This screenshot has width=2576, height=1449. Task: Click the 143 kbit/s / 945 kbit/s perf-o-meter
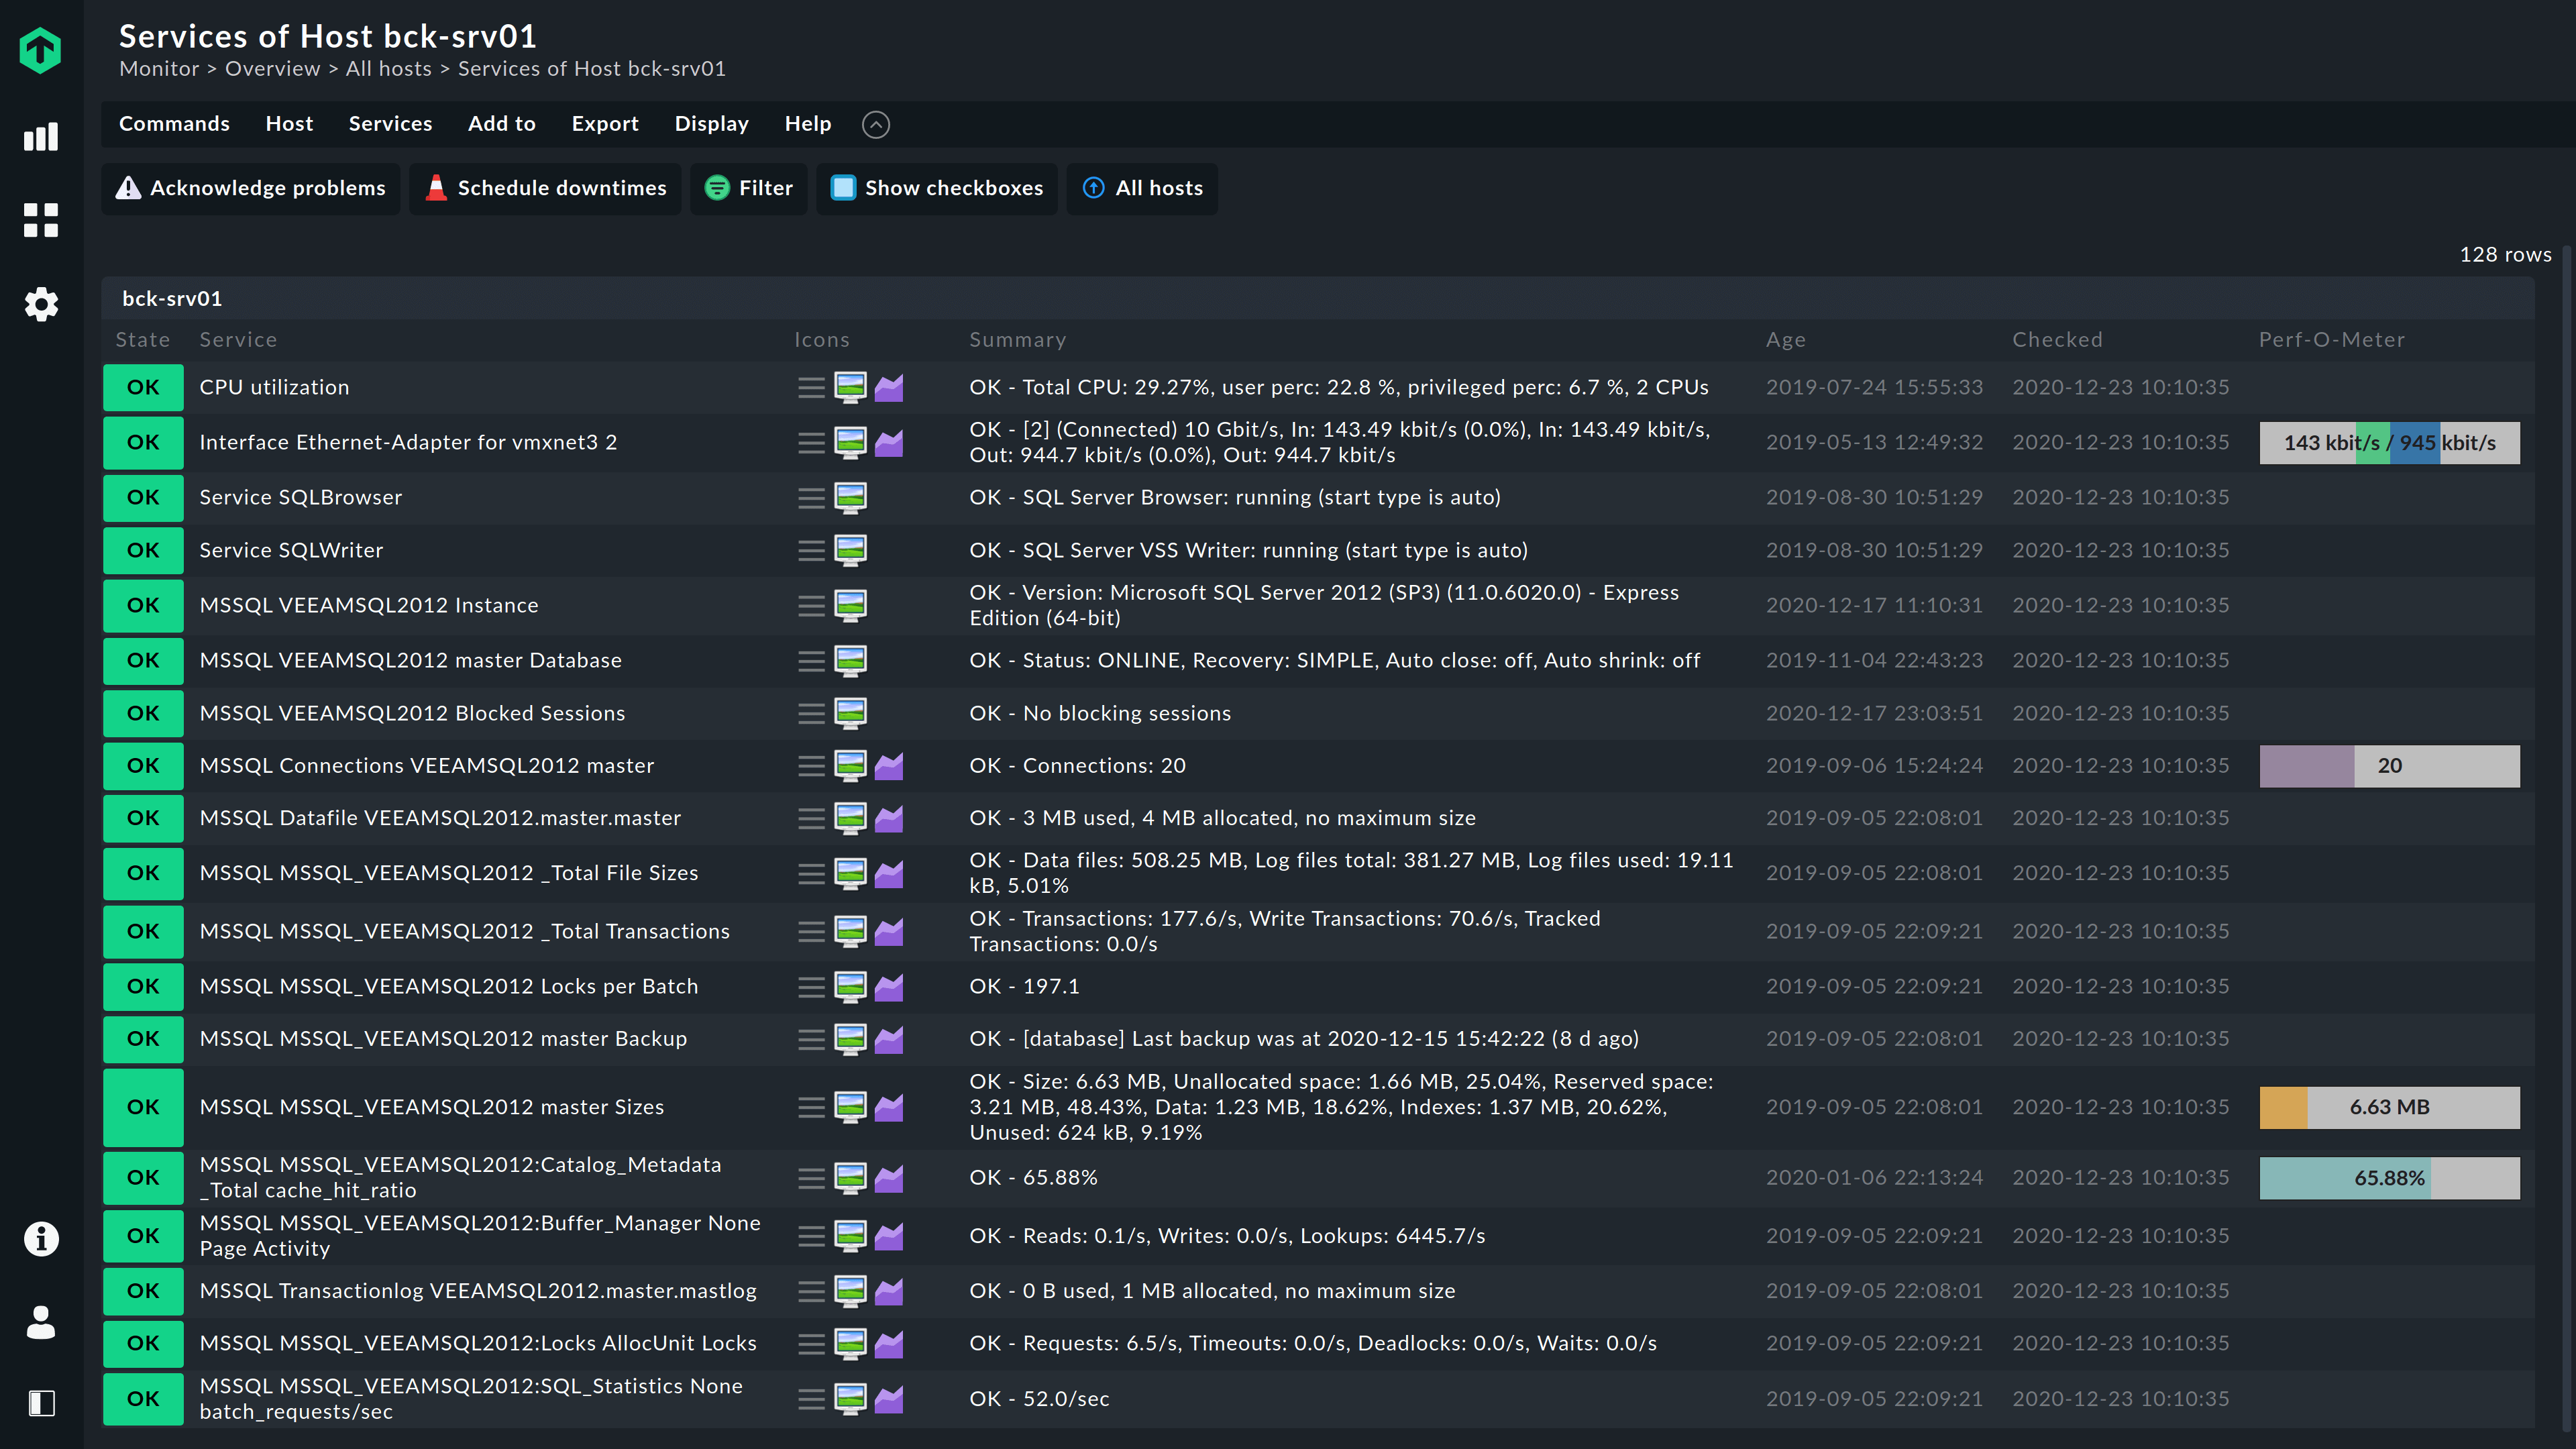coord(2389,443)
